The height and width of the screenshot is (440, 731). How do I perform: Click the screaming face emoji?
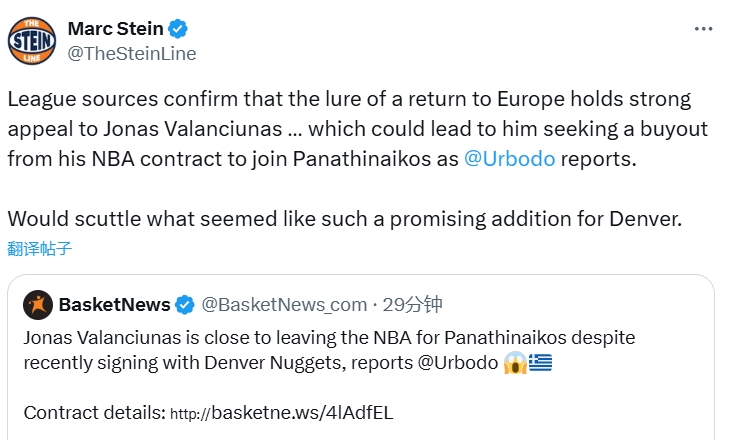point(515,361)
